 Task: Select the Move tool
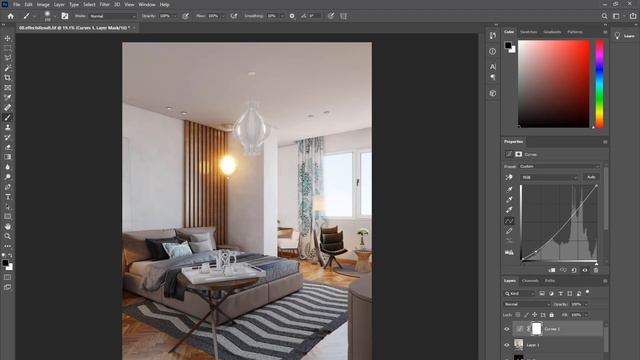coord(8,38)
